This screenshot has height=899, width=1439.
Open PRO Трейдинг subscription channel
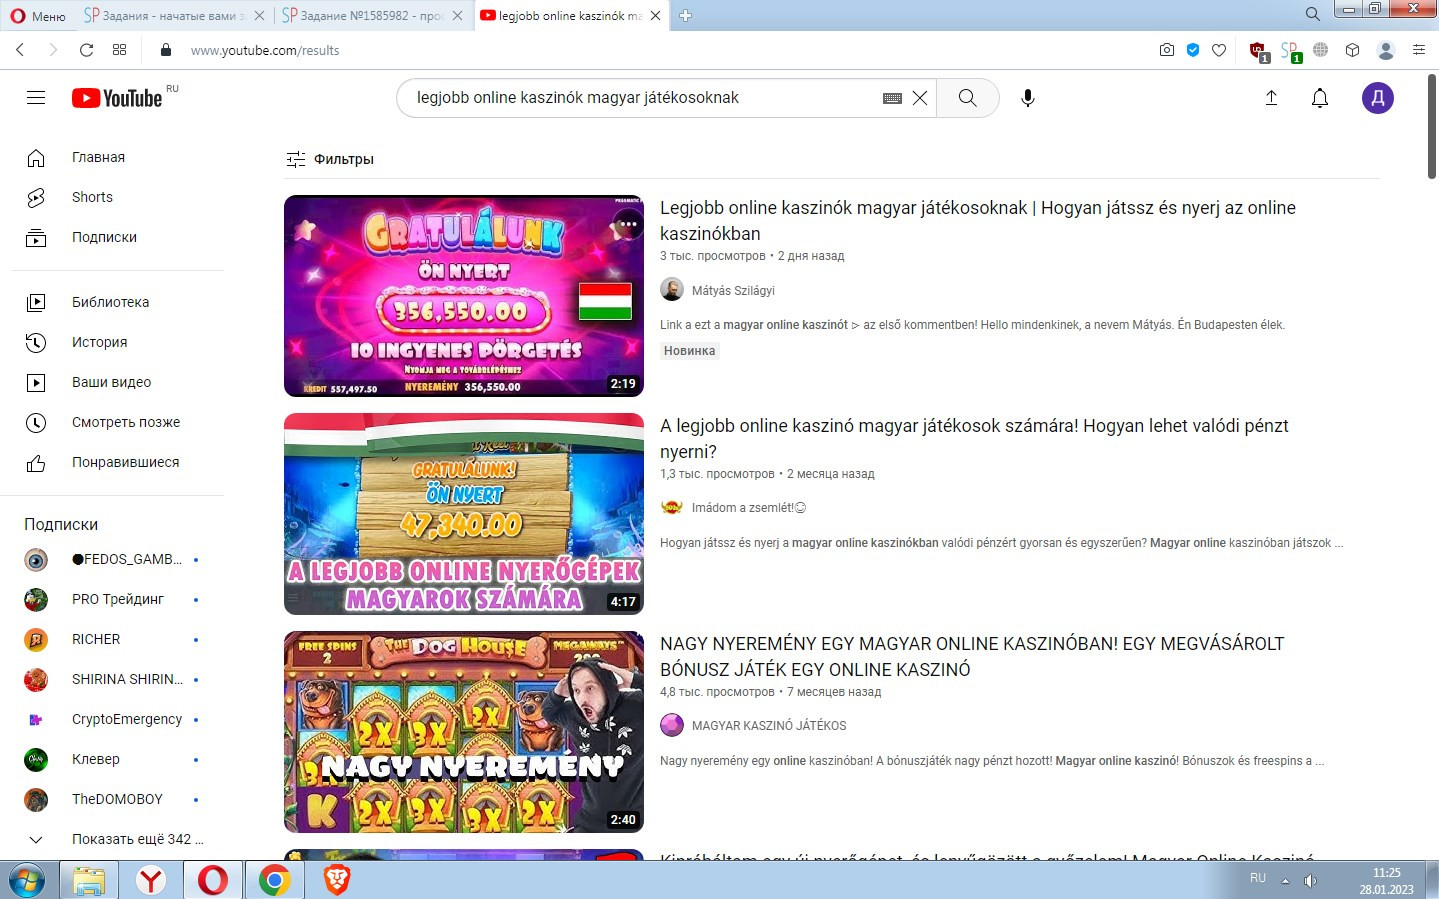[x=118, y=599]
